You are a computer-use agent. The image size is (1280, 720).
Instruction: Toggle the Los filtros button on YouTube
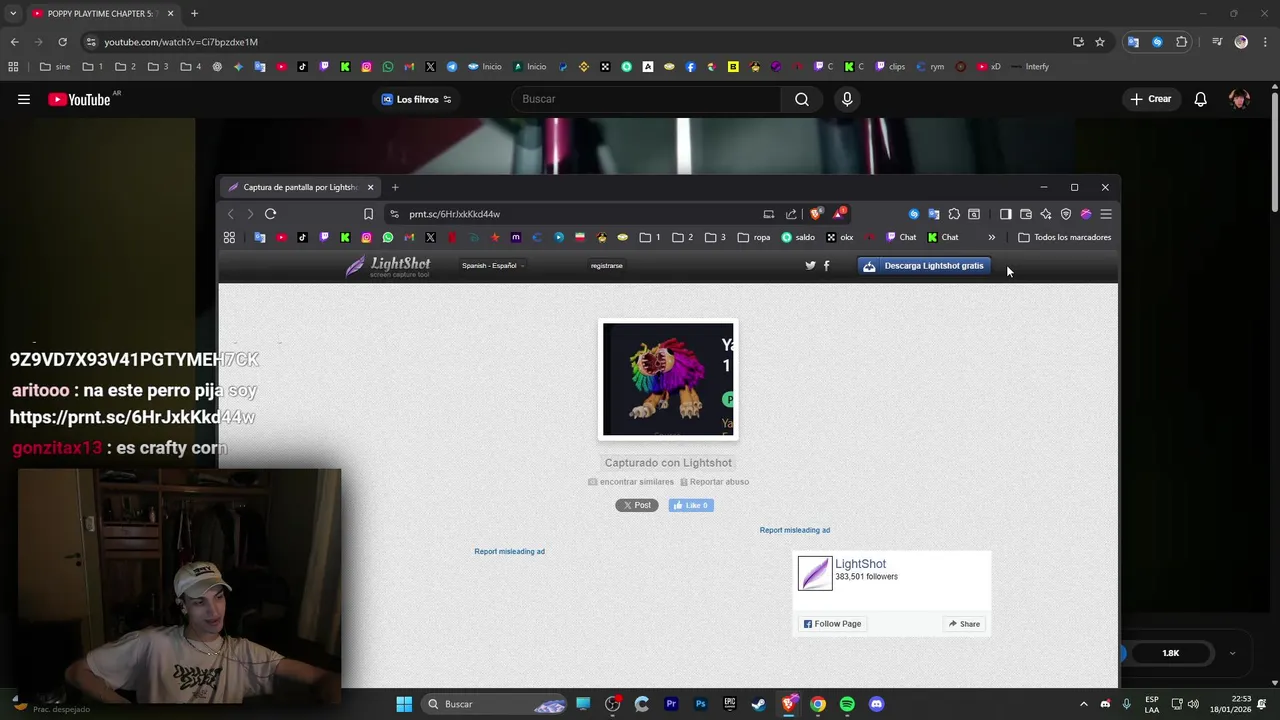pyautogui.click(x=417, y=99)
